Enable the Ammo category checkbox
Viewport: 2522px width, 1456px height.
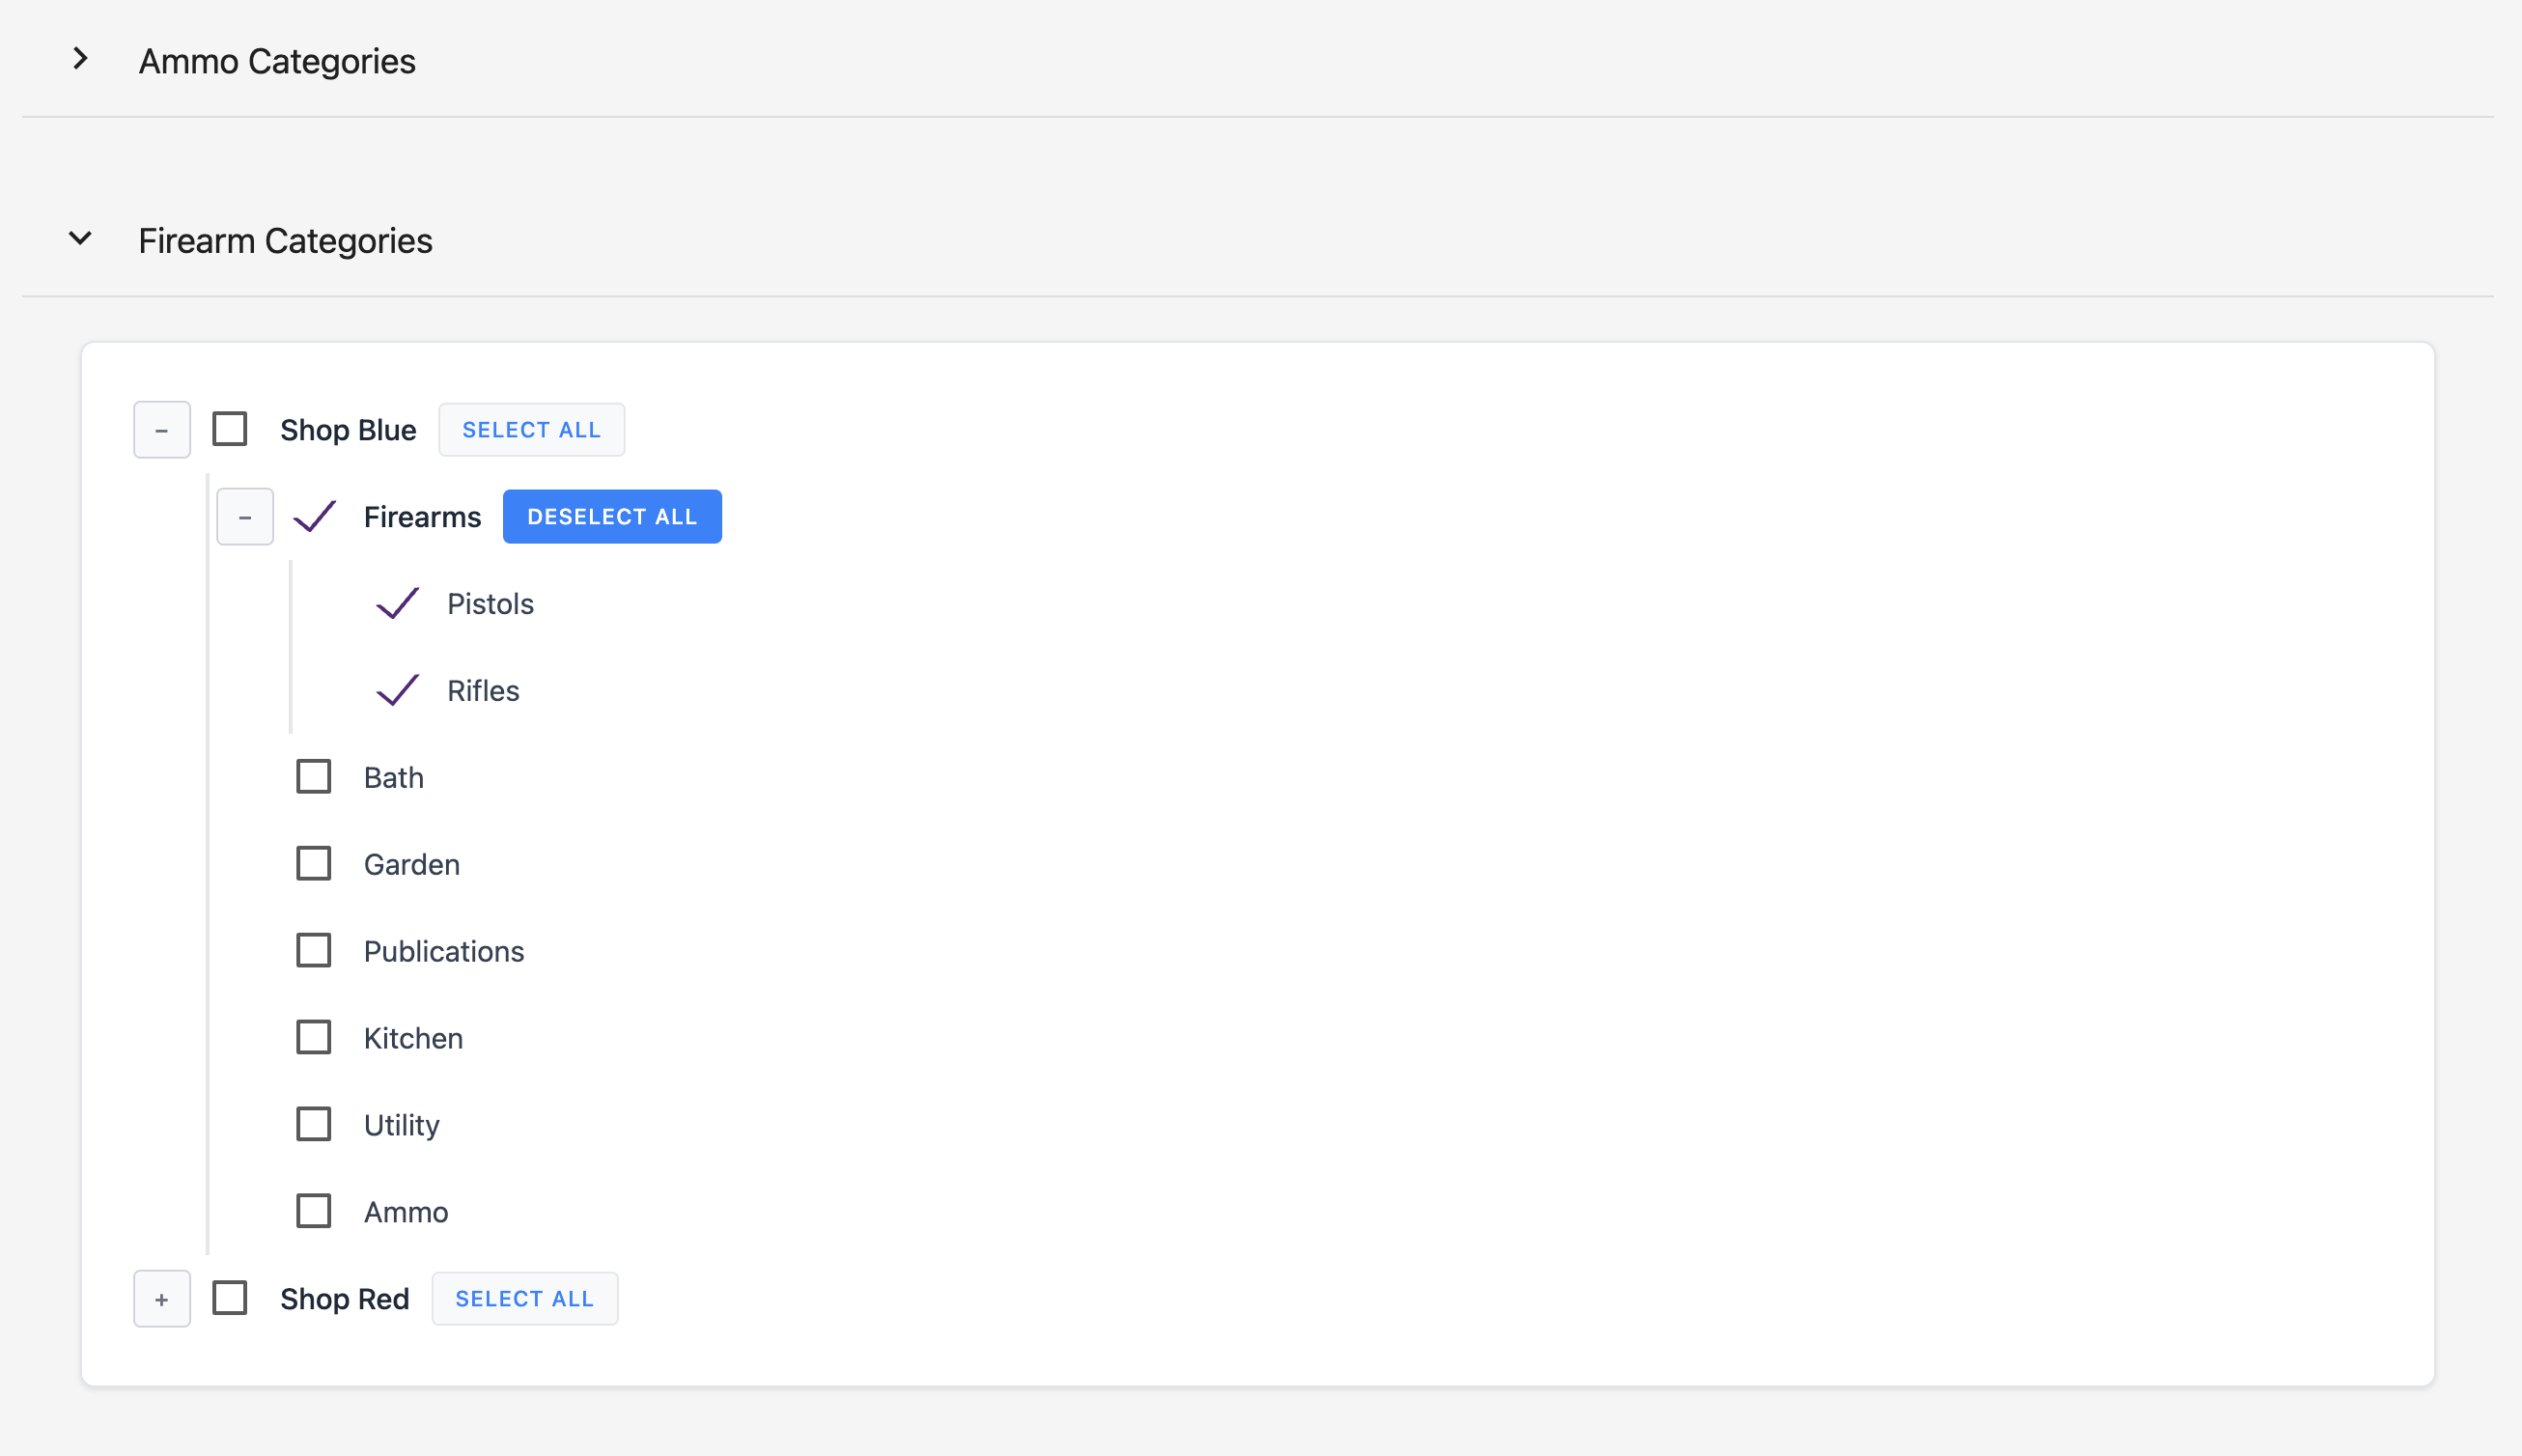(x=314, y=1212)
